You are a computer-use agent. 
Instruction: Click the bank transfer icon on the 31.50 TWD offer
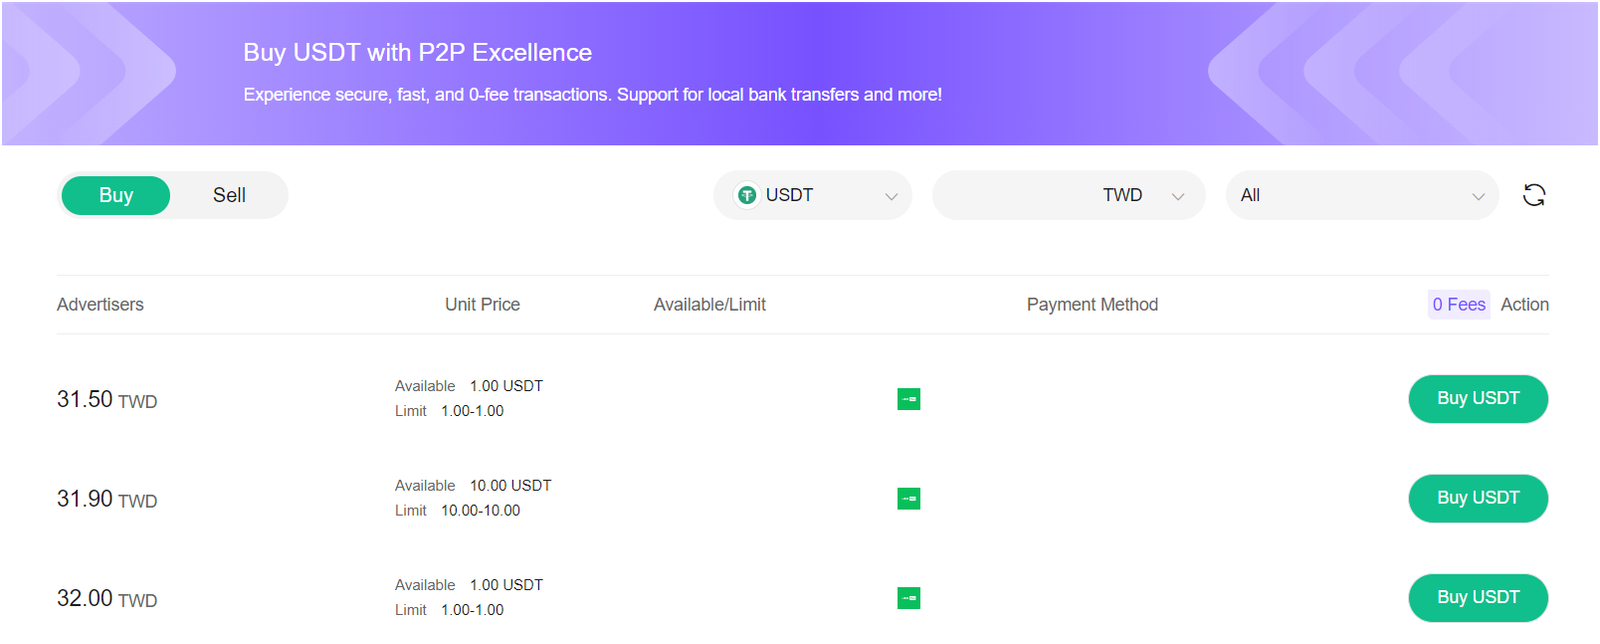pyautogui.click(x=908, y=398)
